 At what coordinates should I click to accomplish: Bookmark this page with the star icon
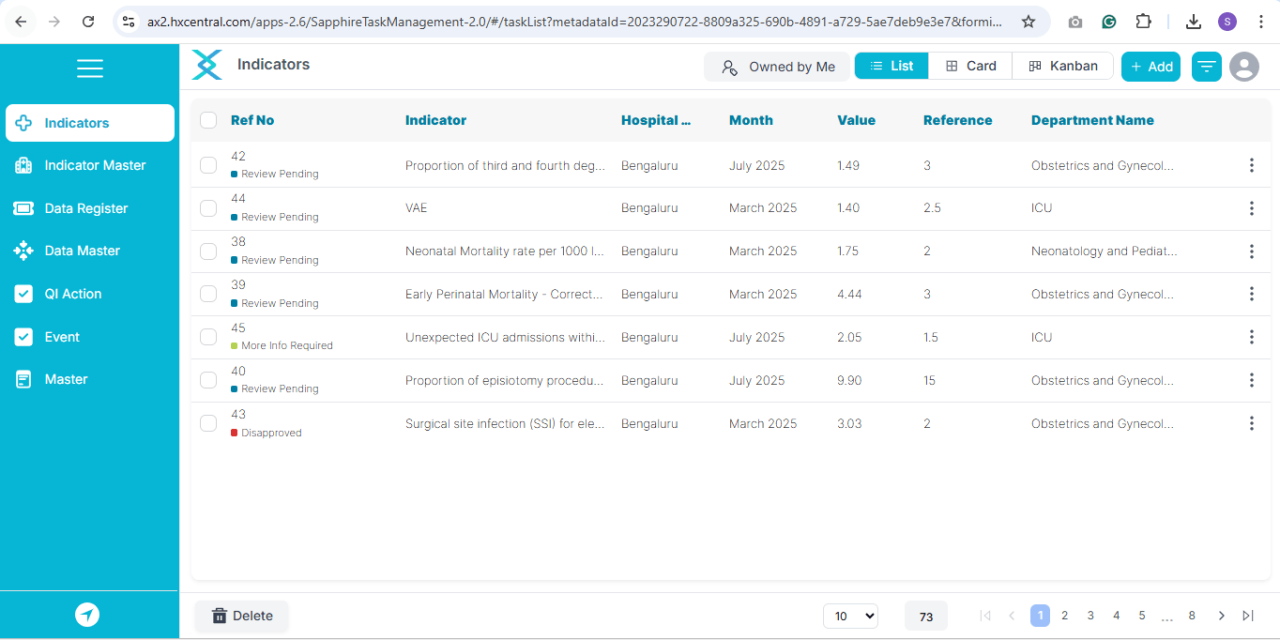pos(1028,21)
